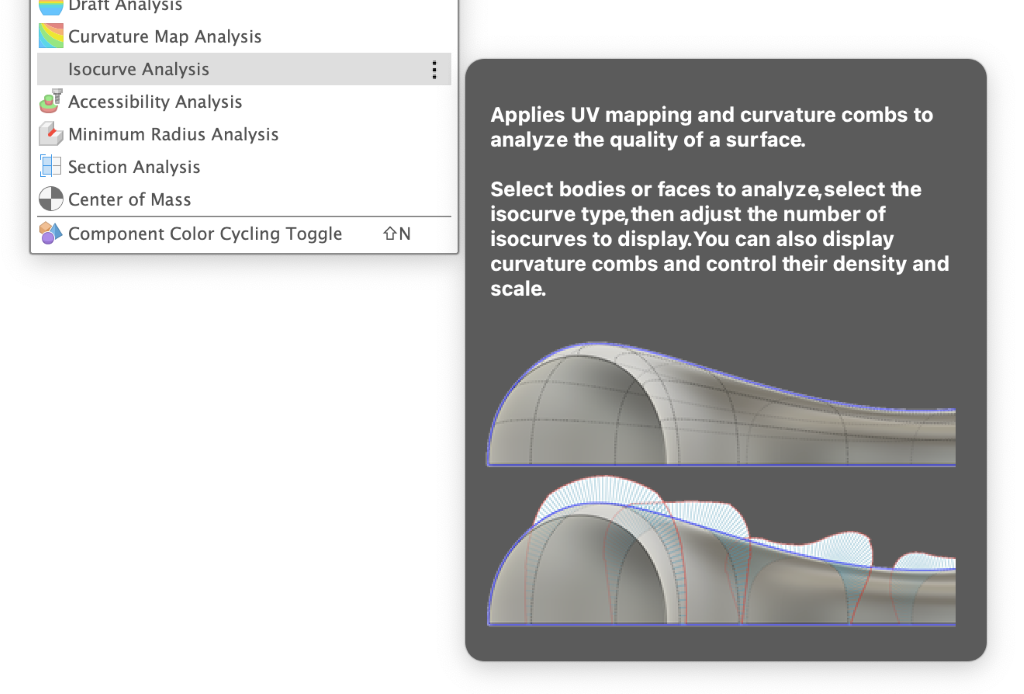Click the Minimum Radius Analysis icon
This screenshot has height=694, width=1024.
click(x=51, y=134)
